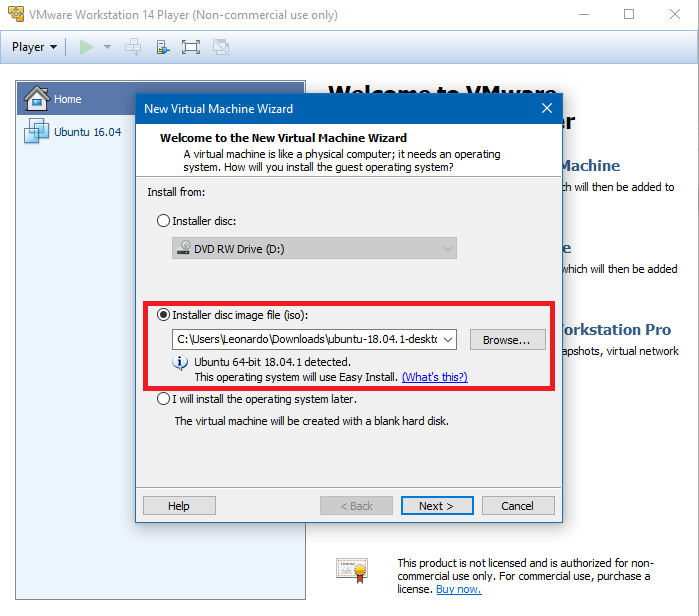
Task: Maximize the VMware Player window
Action: (629, 14)
